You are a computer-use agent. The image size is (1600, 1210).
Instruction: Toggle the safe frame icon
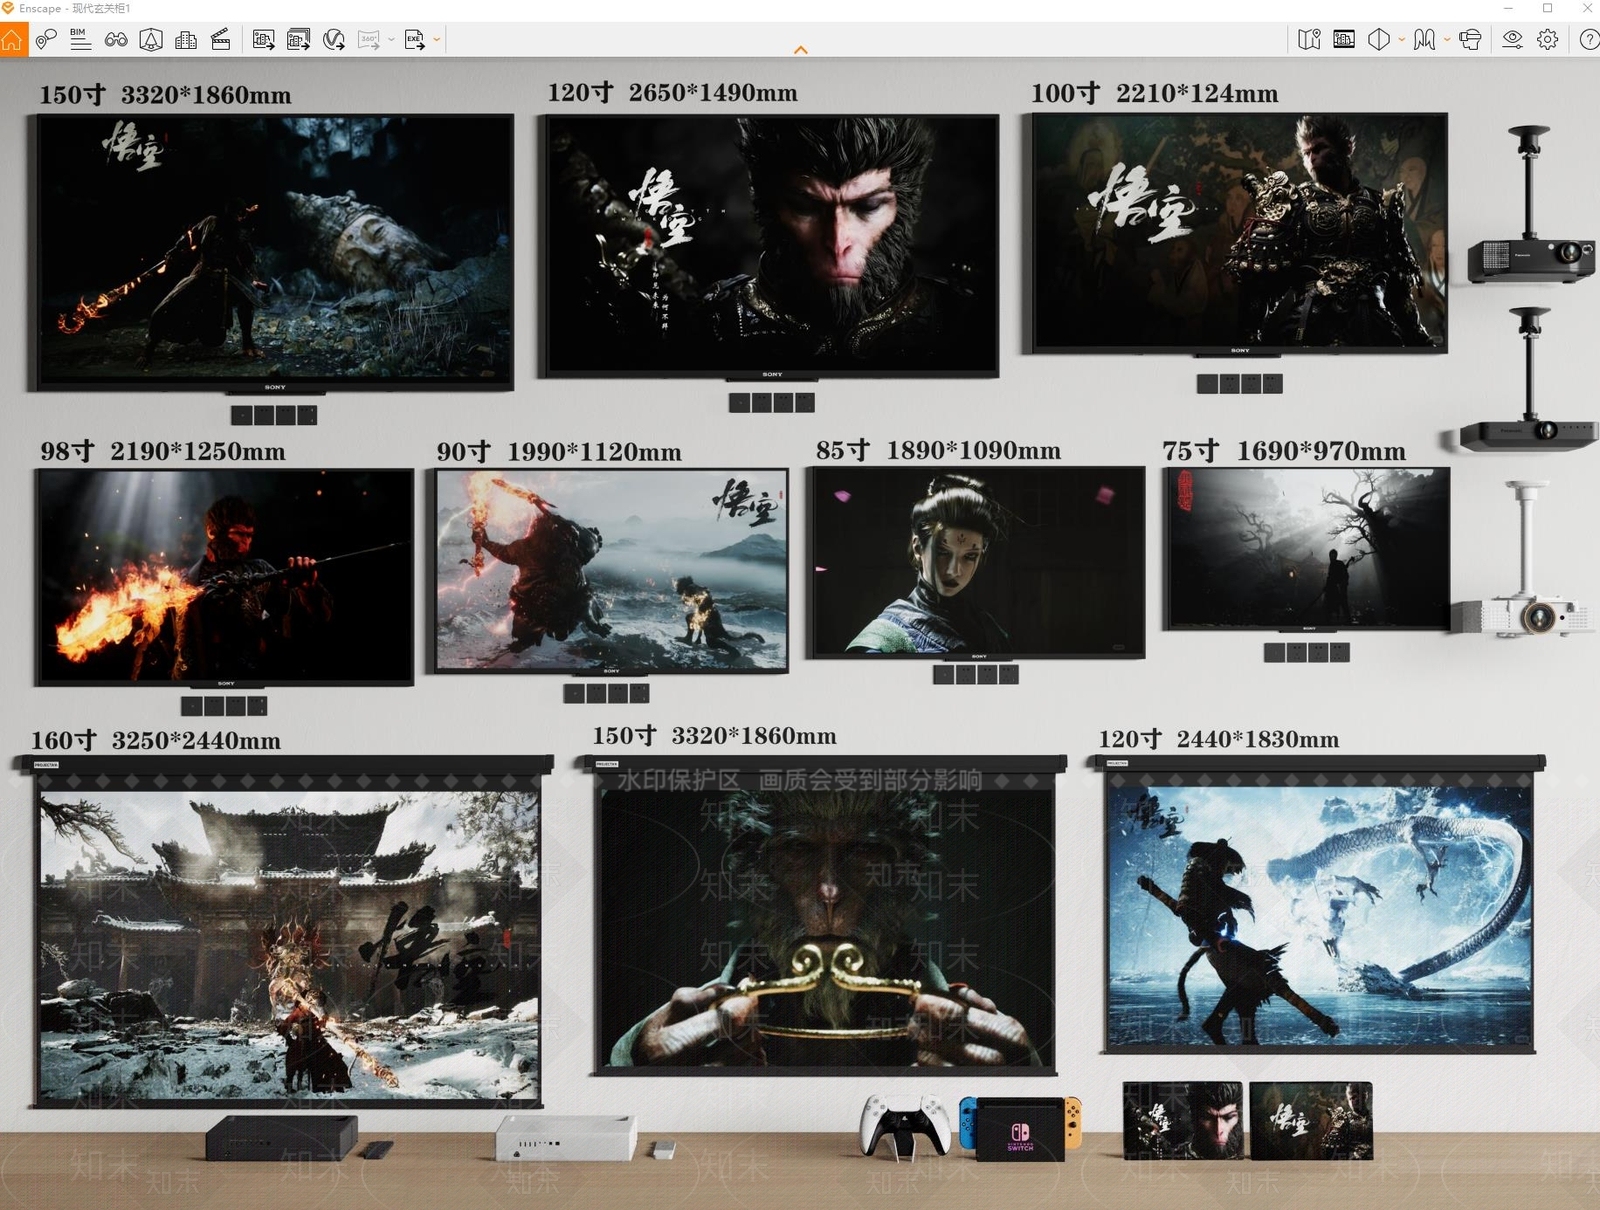(x=1344, y=40)
